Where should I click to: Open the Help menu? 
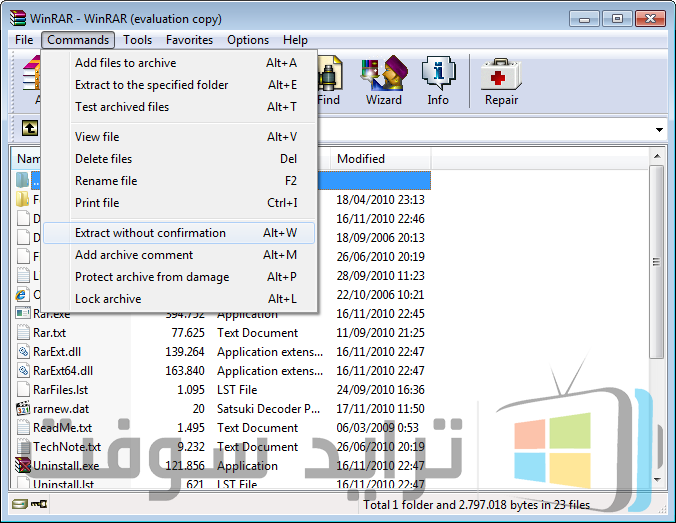point(295,40)
